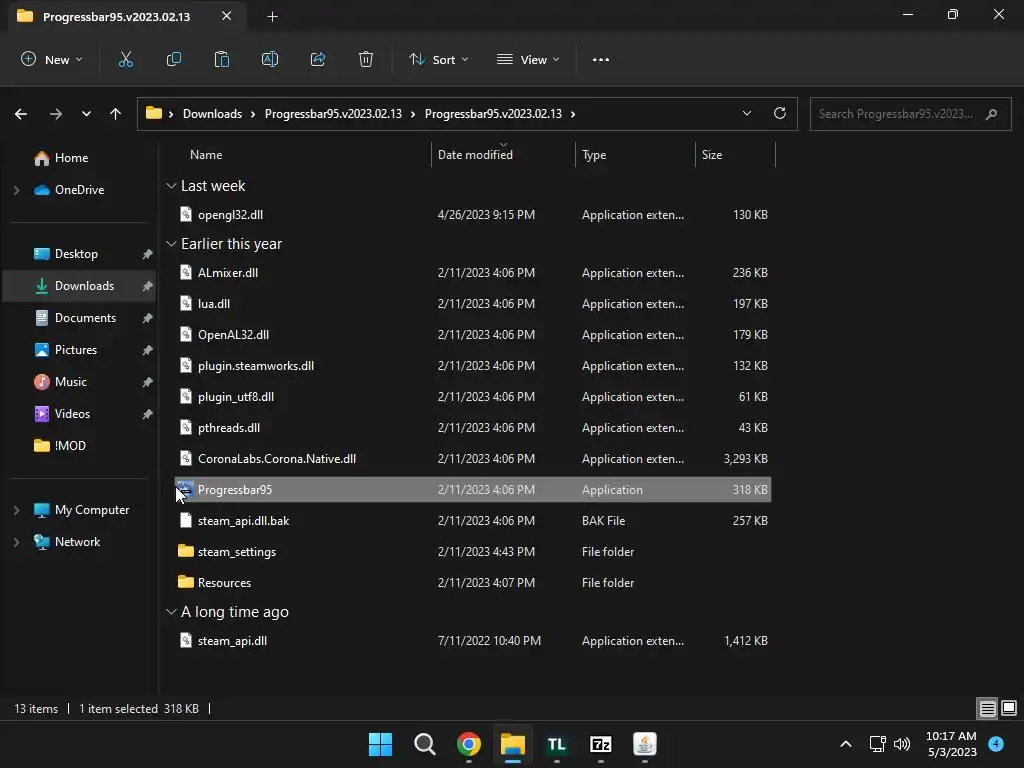Collapse the Earlier this year group

click(171, 244)
